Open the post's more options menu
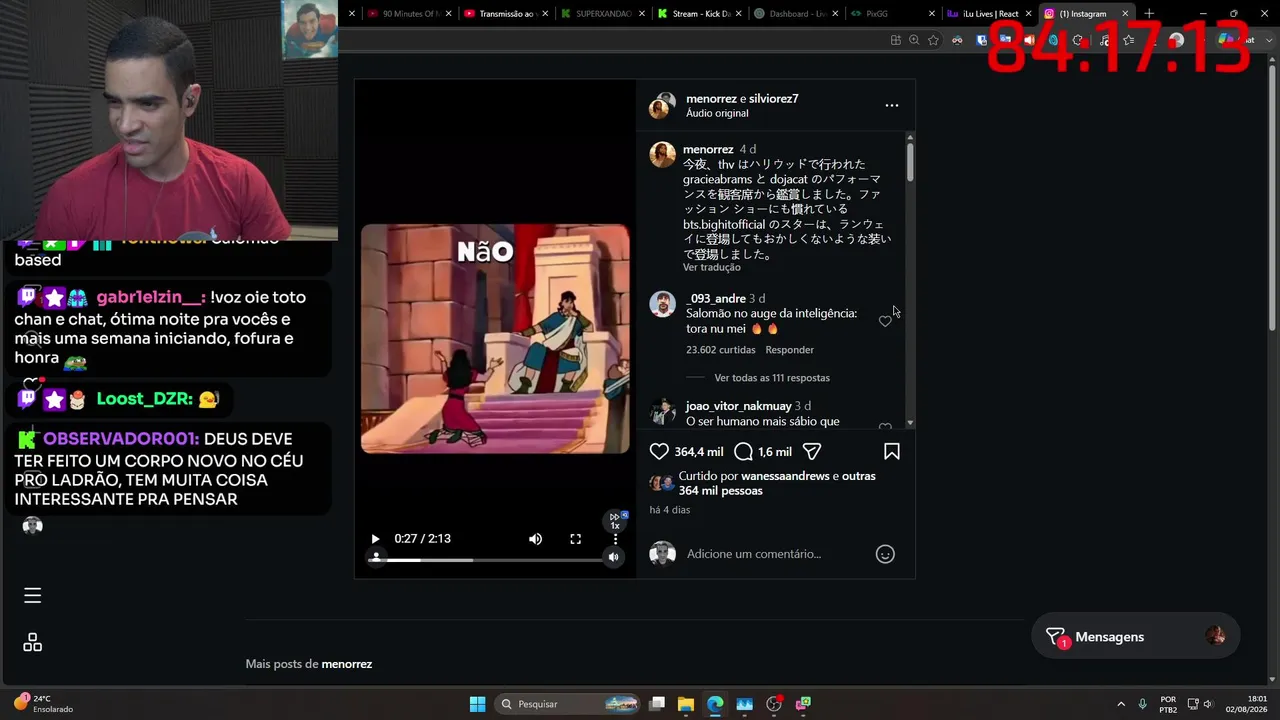The image size is (1280, 720). [892, 105]
